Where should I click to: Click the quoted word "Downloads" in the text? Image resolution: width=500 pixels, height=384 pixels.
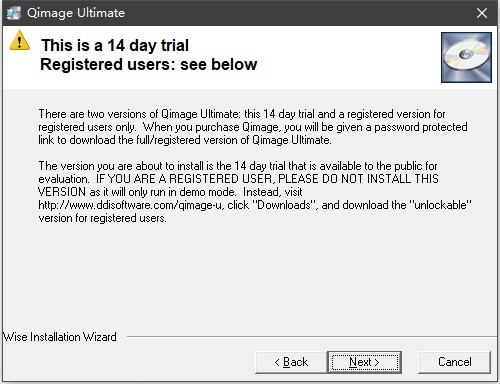point(284,205)
